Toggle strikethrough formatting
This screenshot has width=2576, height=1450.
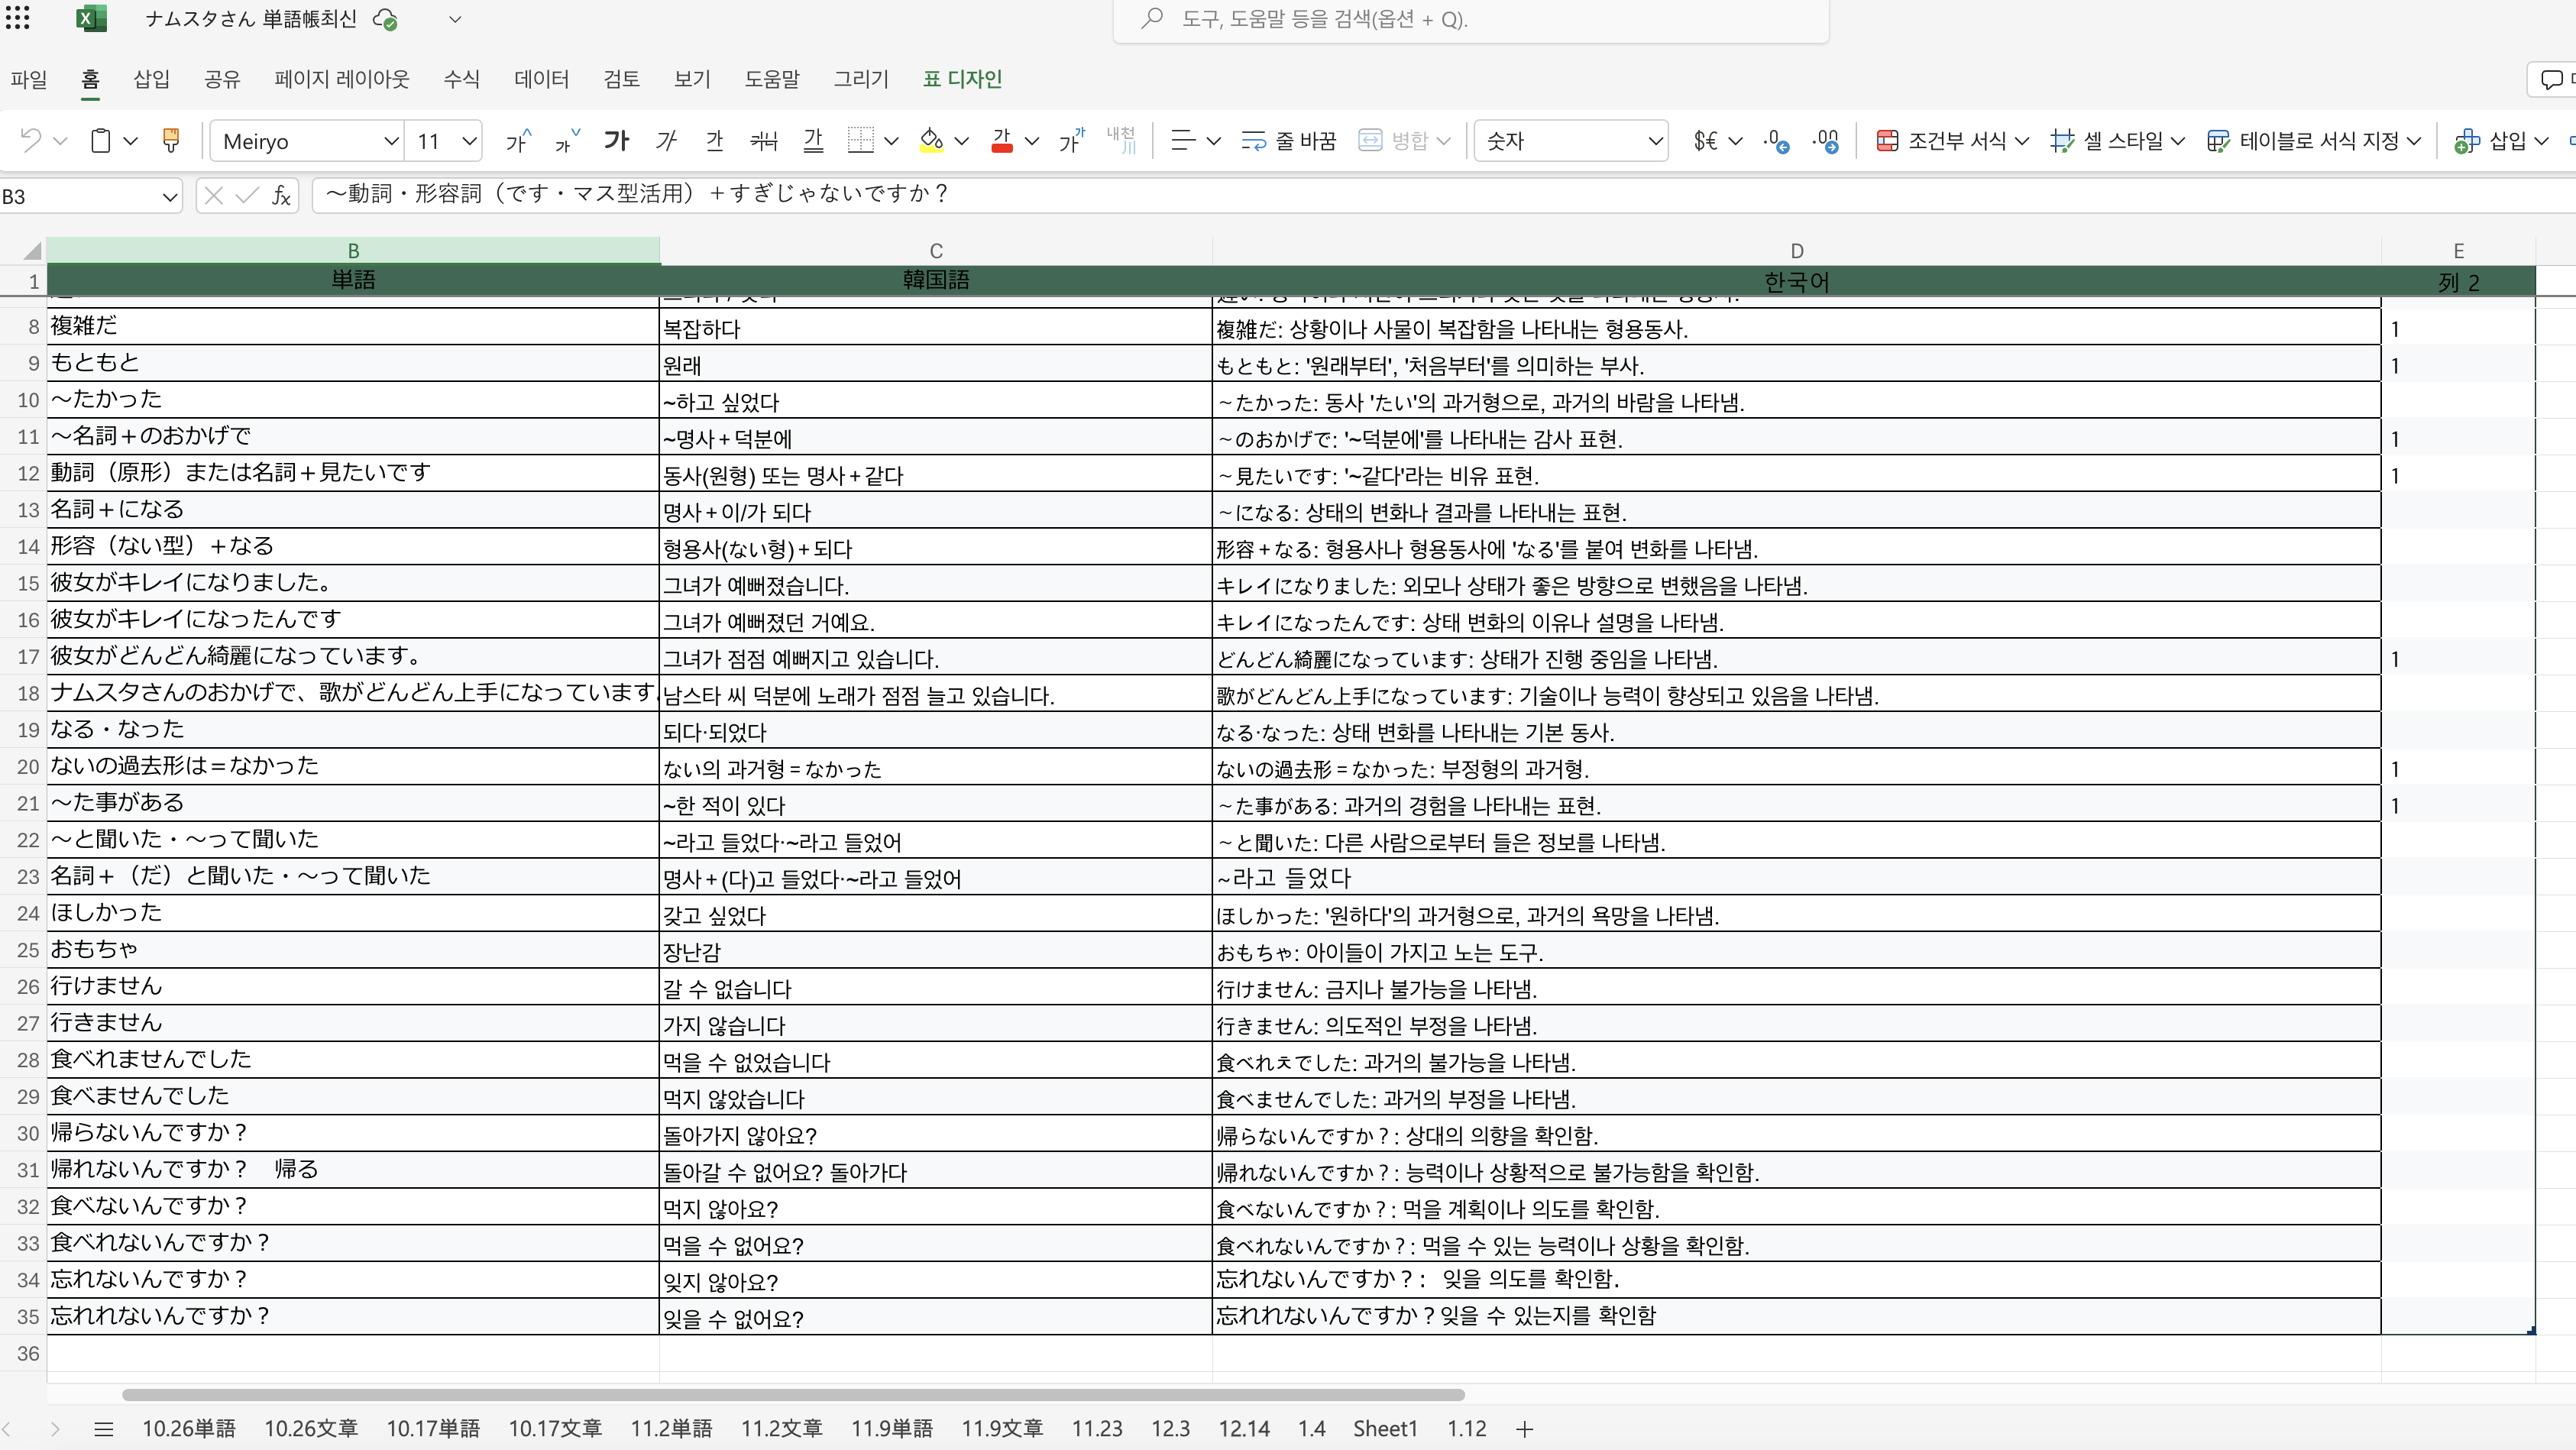pos(763,141)
